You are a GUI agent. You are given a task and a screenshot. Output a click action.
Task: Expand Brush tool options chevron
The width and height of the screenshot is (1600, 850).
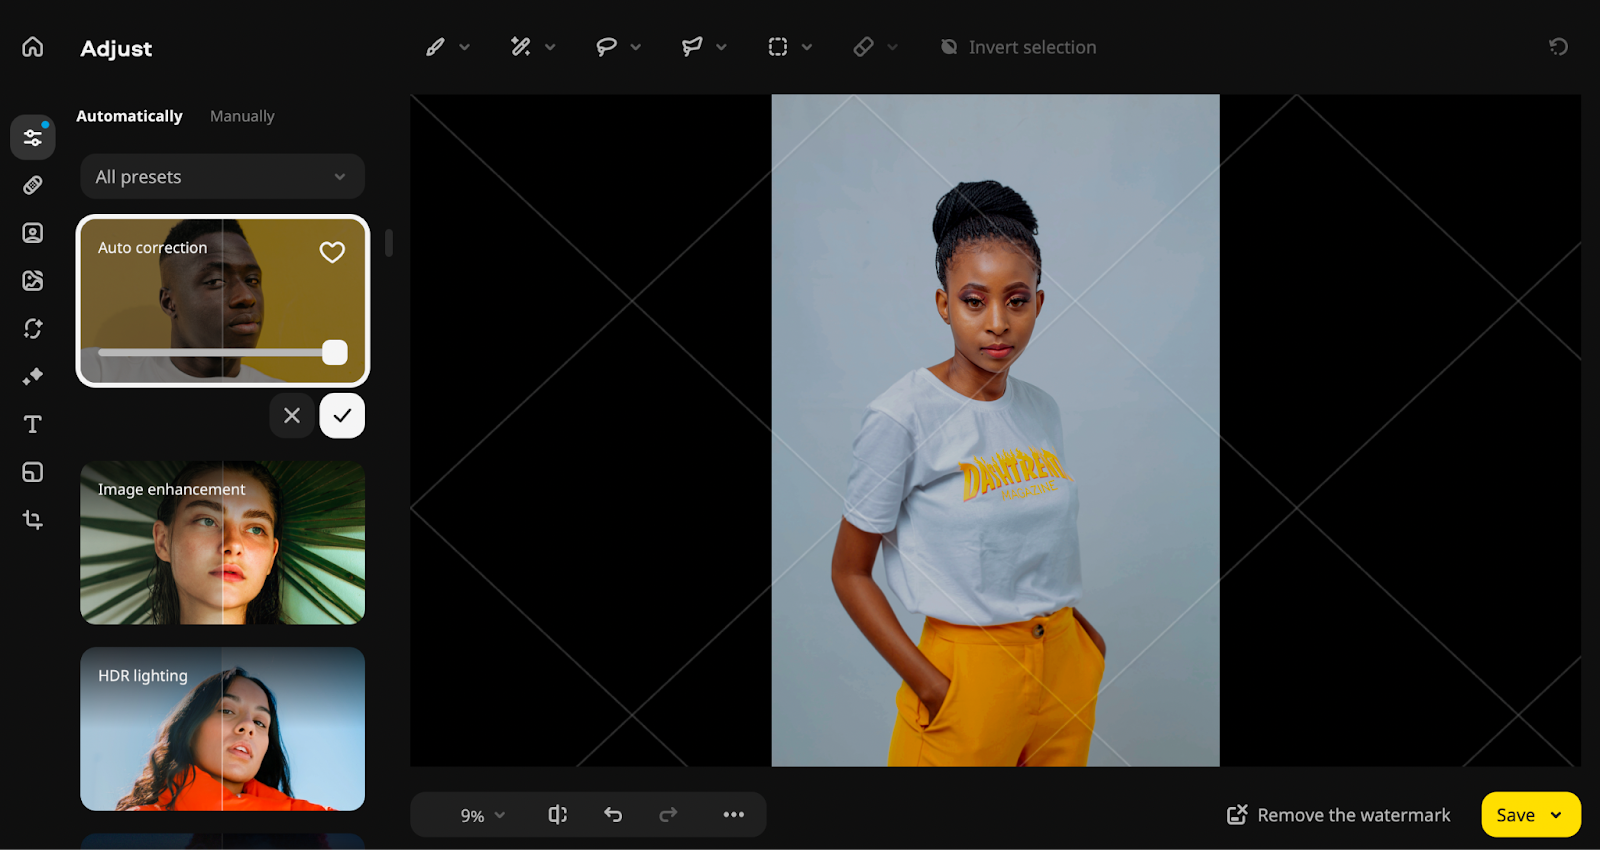click(465, 47)
